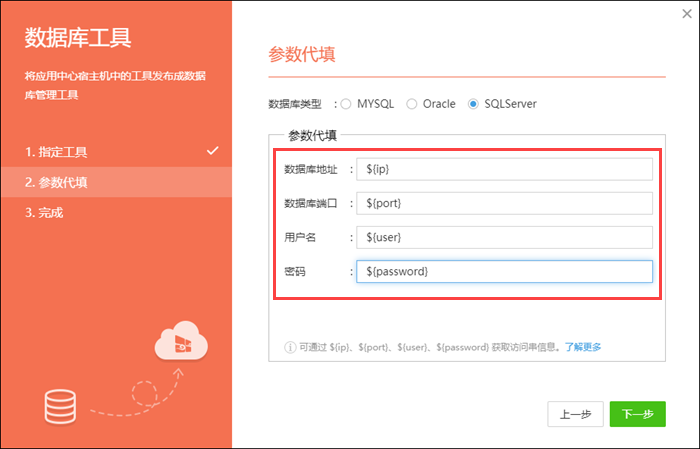Close the database tool dialog

click(x=687, y=14)
